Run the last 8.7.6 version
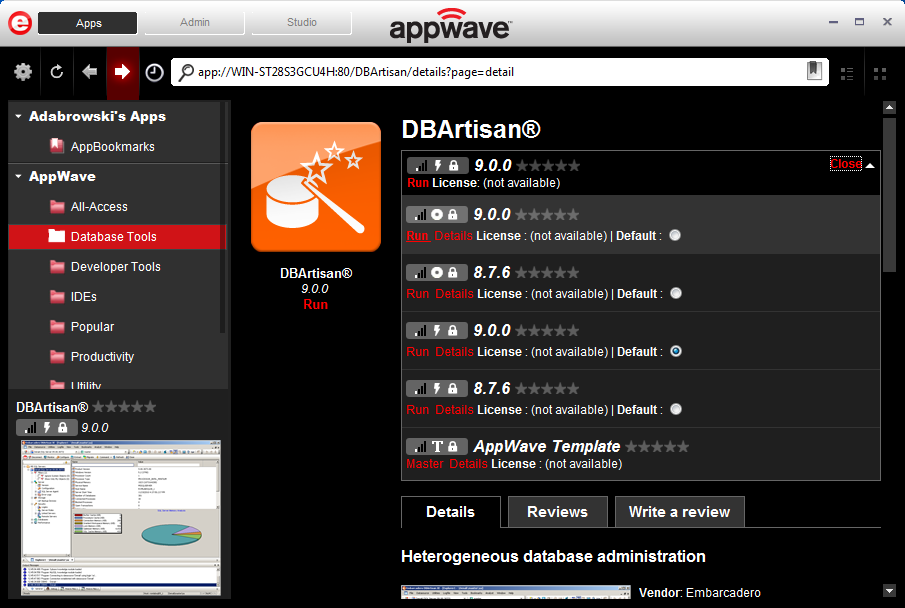Image resolution: width=905 pixels, height=608 pixels. click(x=418, y=409)
